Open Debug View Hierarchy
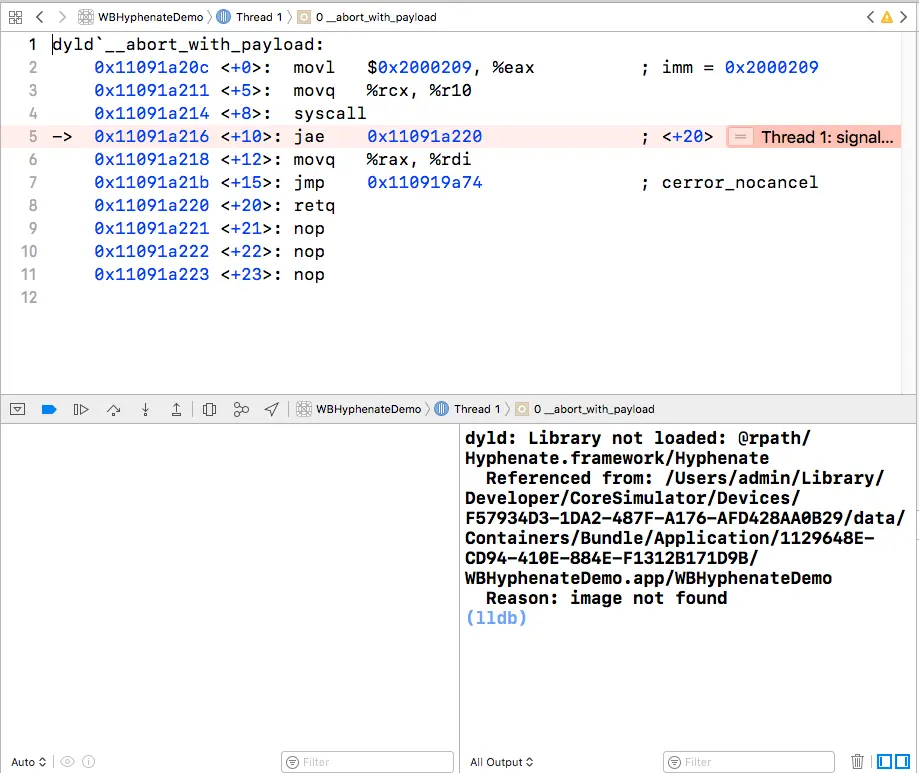Image resolution: width=919 pixels, height=773 pixels. point(209,409)
